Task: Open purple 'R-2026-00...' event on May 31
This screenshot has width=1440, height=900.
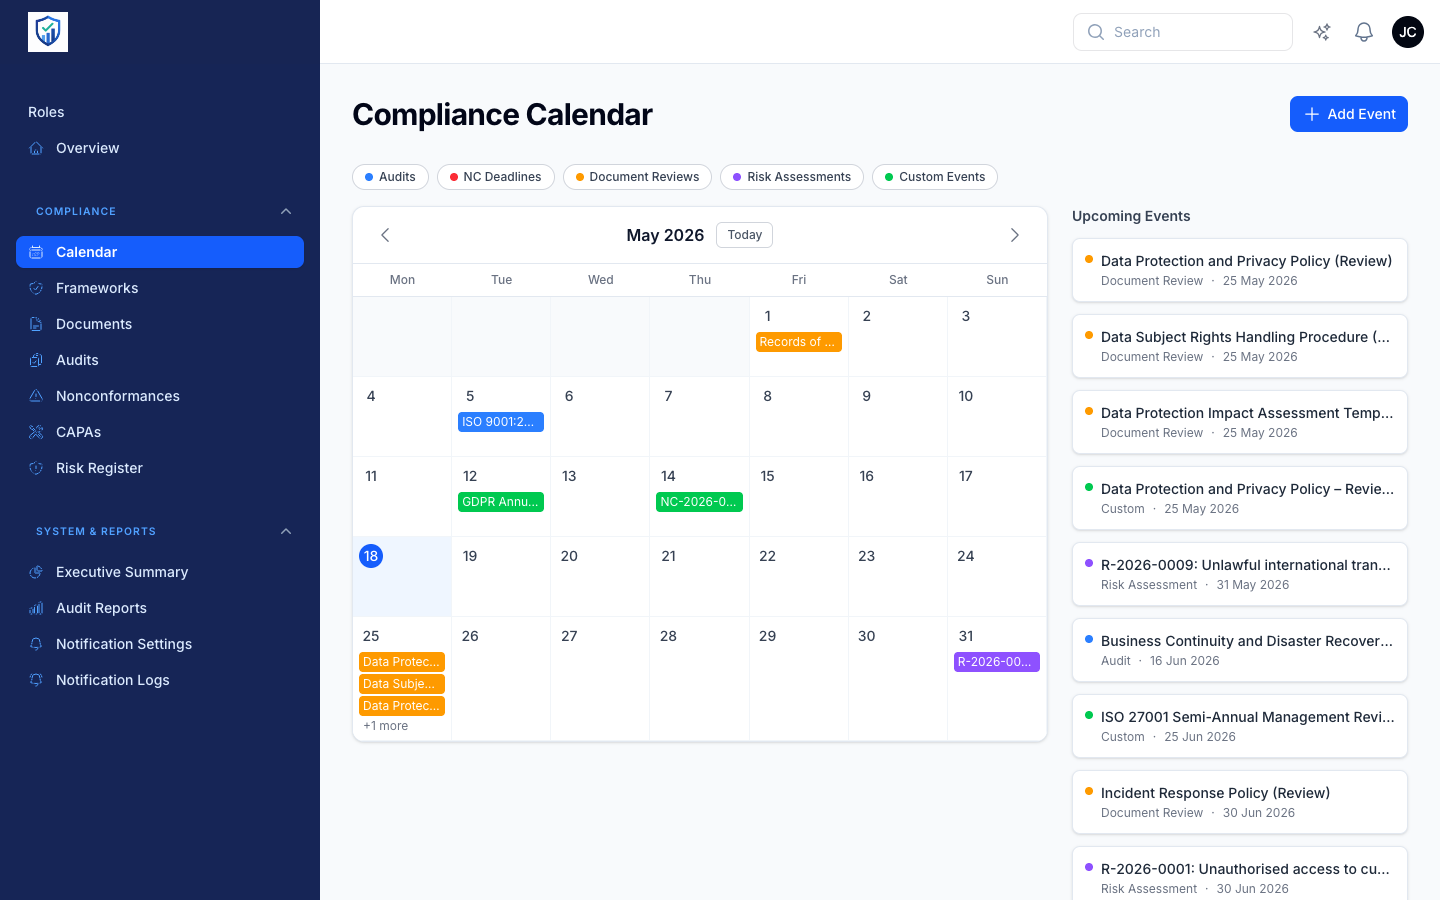Action: click(997, 662)
